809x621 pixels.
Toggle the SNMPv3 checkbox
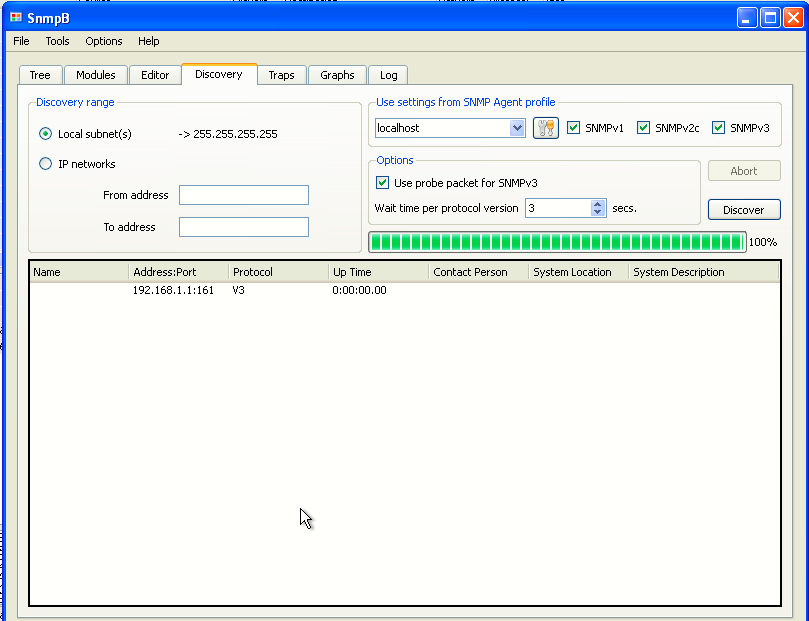pos(718,128)
